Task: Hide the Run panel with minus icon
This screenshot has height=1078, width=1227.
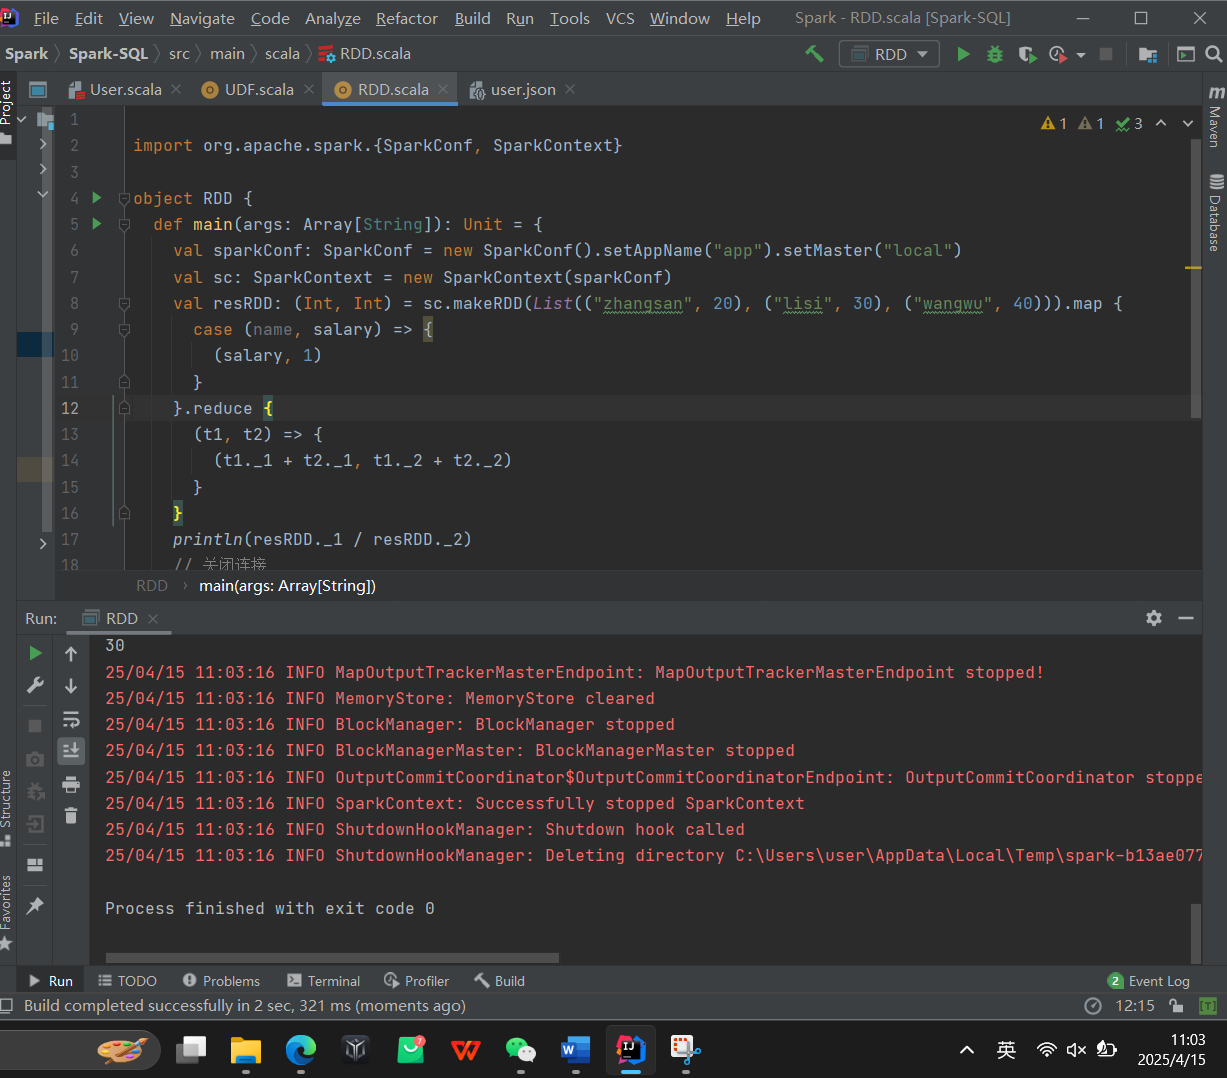Action: click(x=1186, y=618)
